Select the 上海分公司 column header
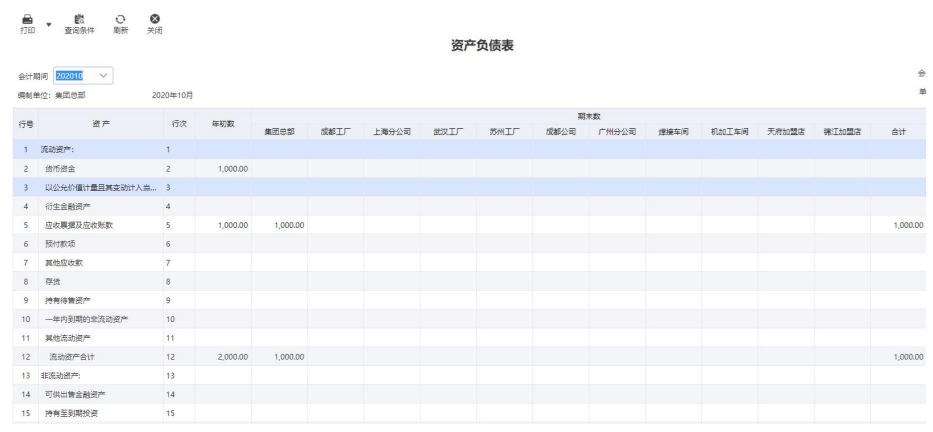The height and width of the screenshot is (432, 933). click(391, 131)
